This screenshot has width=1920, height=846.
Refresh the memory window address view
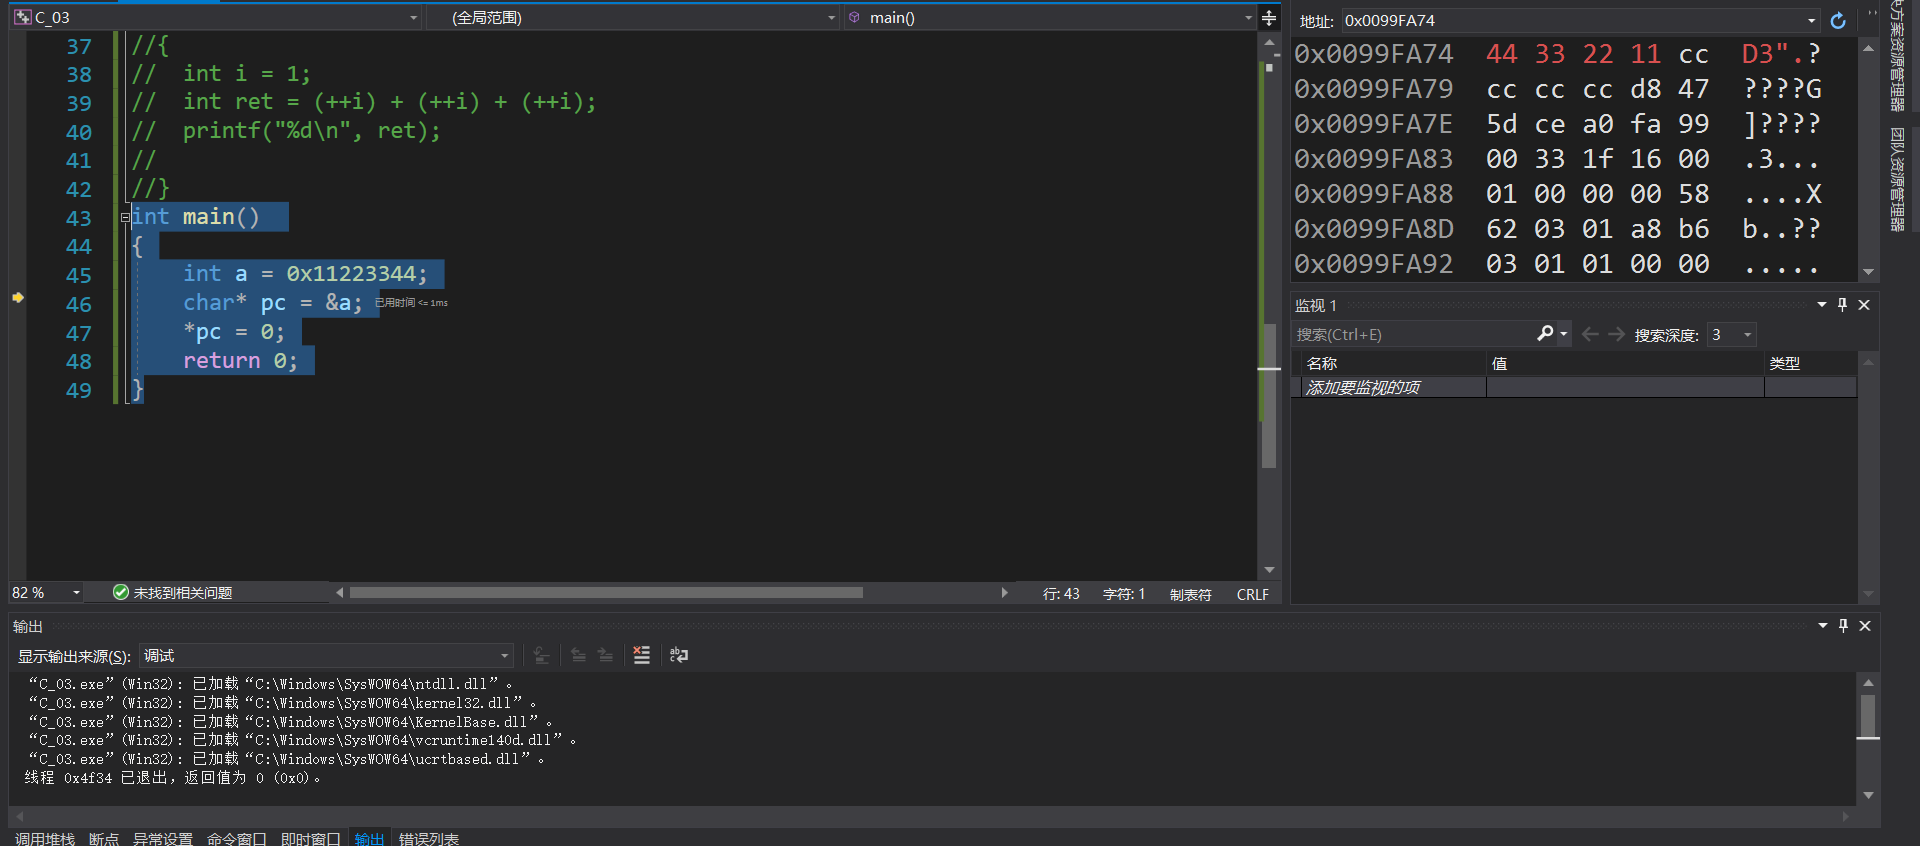point(1838,20)
